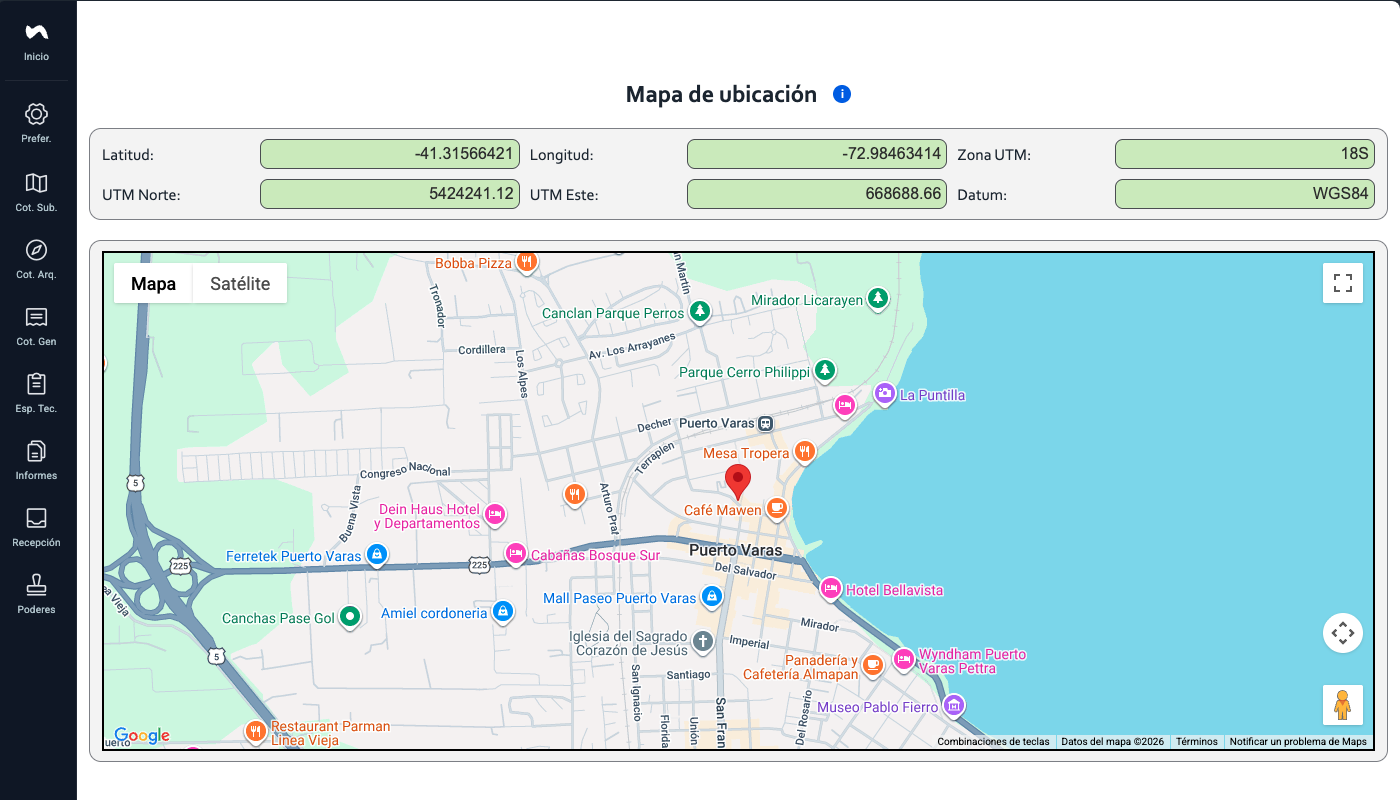
Task: Click the Datum WGS84 field
Action: (x=1245, y=194)
